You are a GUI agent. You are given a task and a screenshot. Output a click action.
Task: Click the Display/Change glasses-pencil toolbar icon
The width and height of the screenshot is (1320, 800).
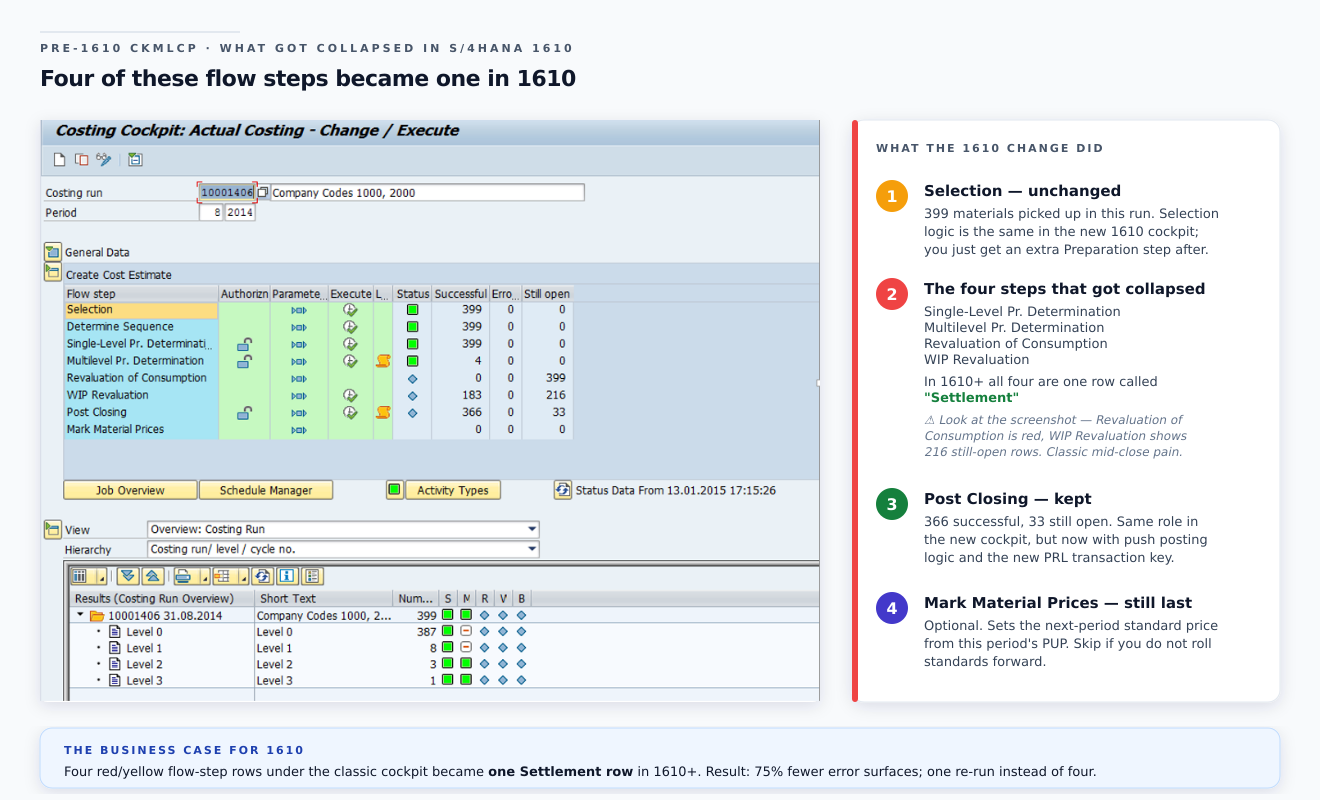coord(103,159)
